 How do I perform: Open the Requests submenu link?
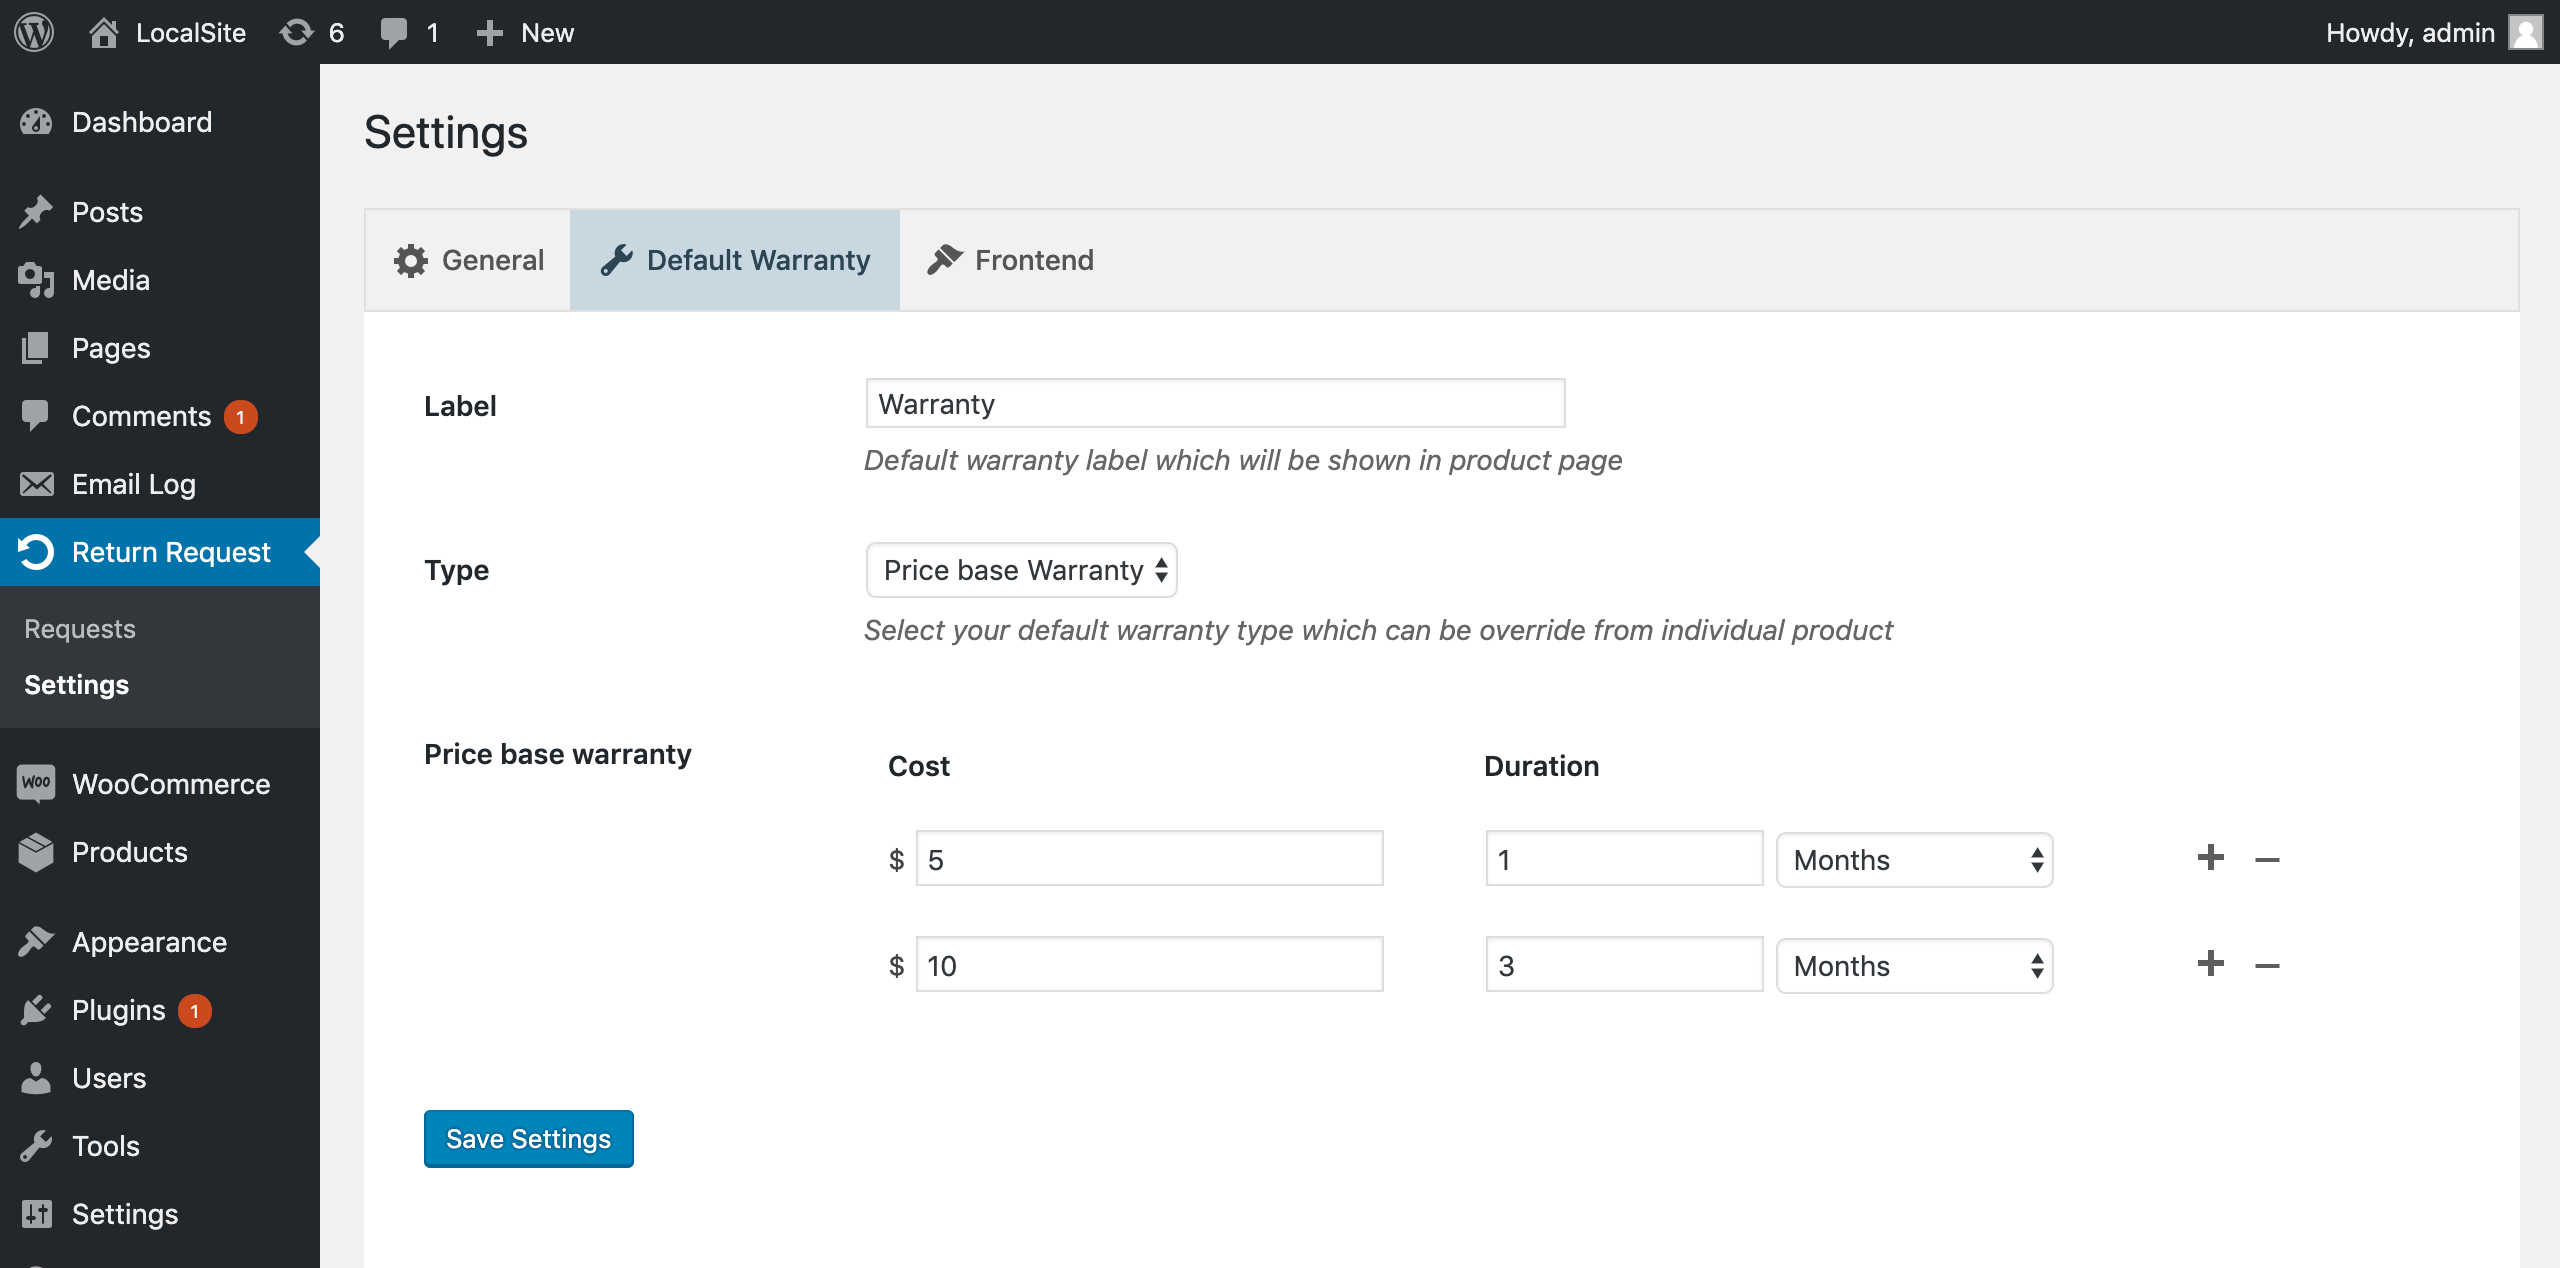coord(80,629)
